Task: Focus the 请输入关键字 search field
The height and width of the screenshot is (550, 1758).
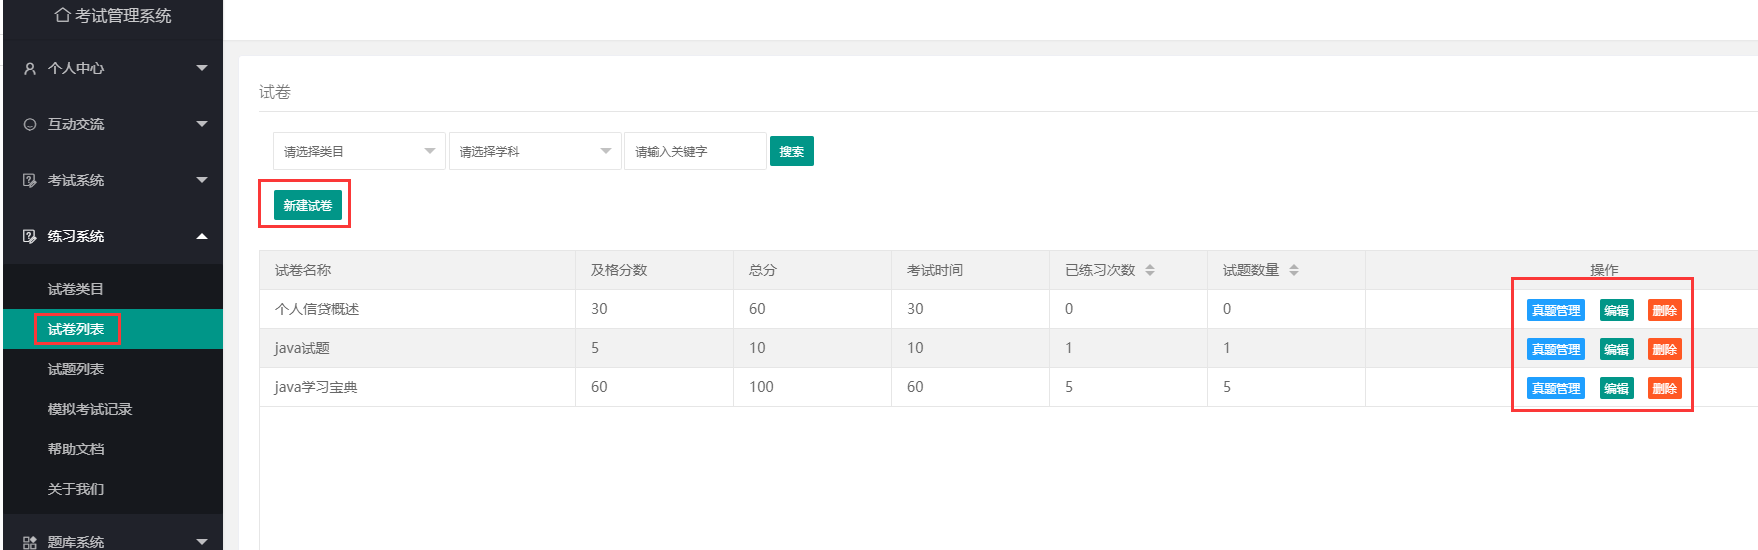Action: click(x=695, y=151)
